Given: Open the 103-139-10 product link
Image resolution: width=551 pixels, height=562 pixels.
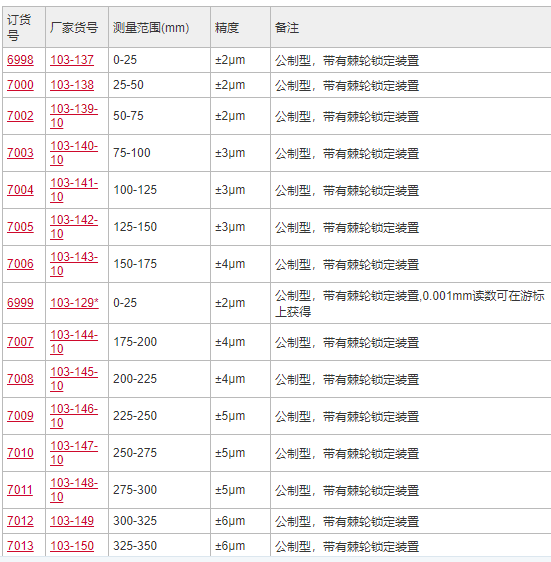Looking at the screenshot, I should (x=74, y=116).
